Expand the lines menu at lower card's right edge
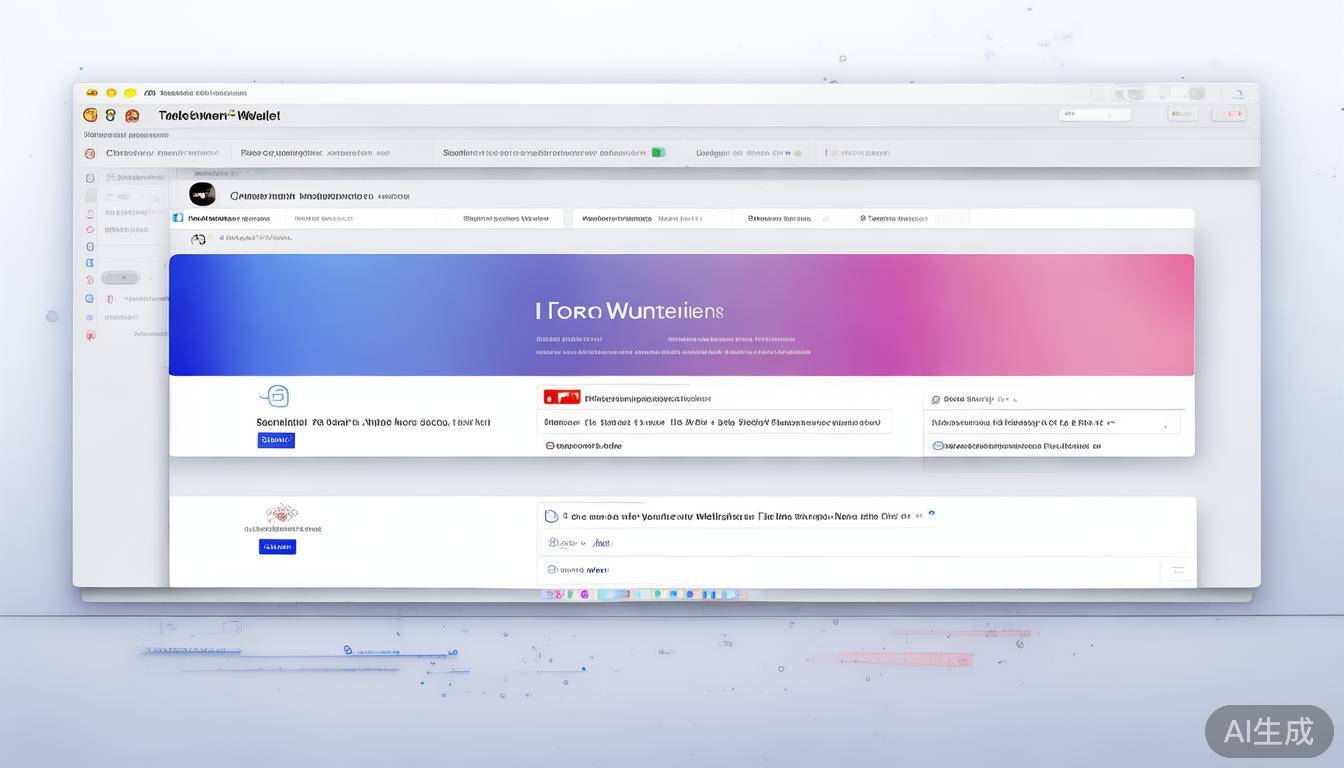The width and height of the screenshot is (1344, 768). [1177, 570]
